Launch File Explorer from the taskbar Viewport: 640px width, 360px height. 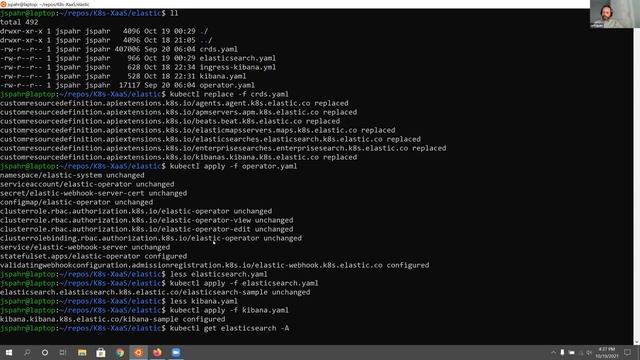click(82, 353)
